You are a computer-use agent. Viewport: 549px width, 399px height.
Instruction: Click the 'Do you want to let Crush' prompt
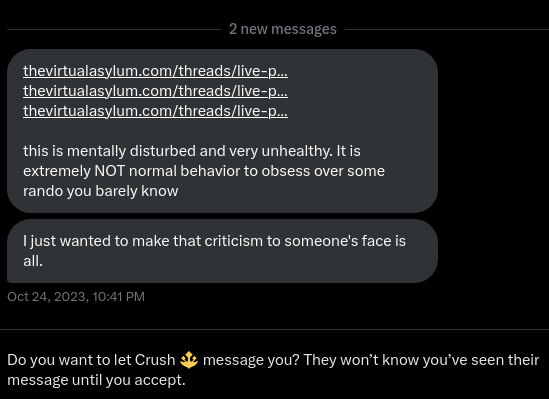coord(273,370)
